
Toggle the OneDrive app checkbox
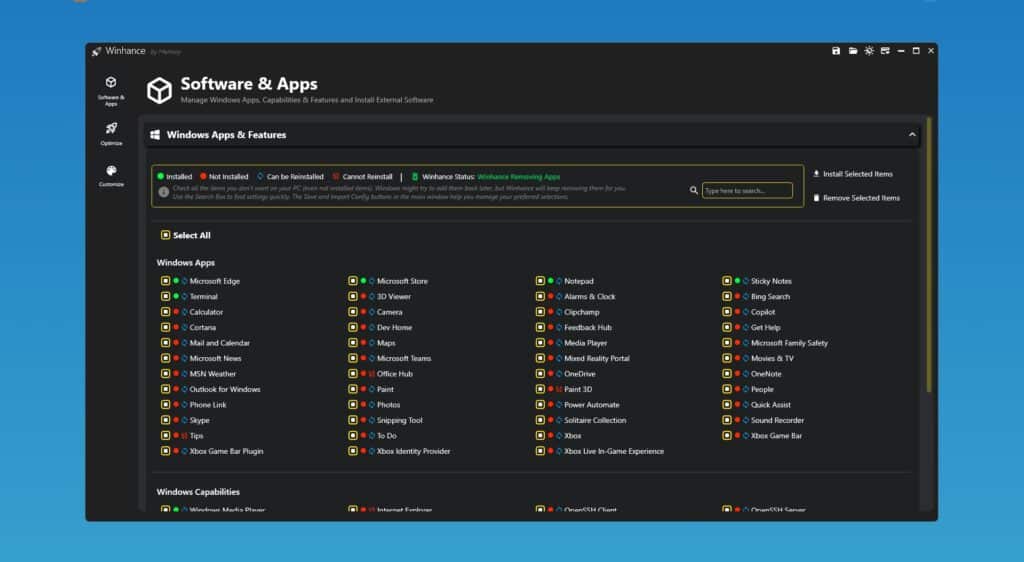pos(540,374)
